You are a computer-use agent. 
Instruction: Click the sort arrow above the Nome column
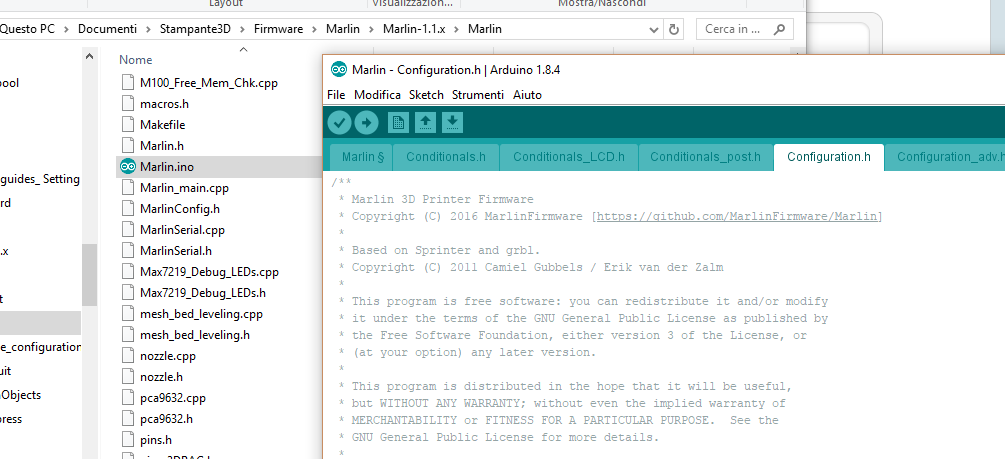click(243, 49)
